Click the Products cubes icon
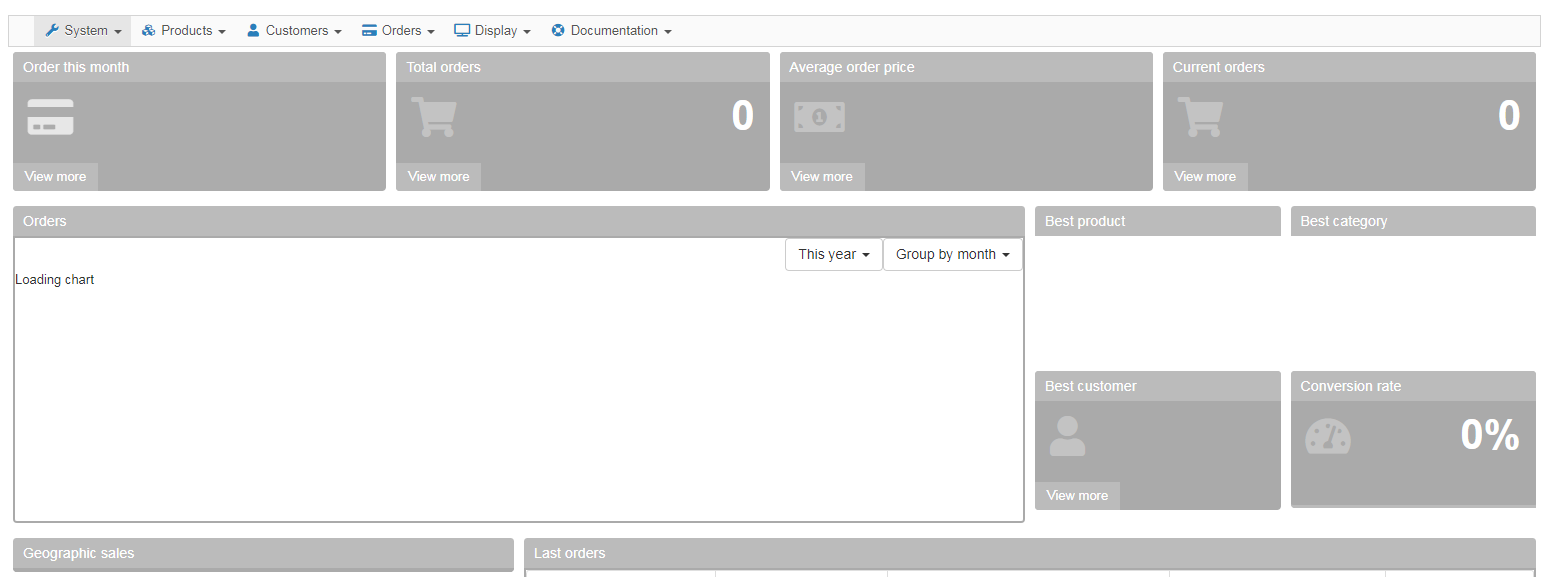This screenshot has height=577, width=1548. pos(149,31)
